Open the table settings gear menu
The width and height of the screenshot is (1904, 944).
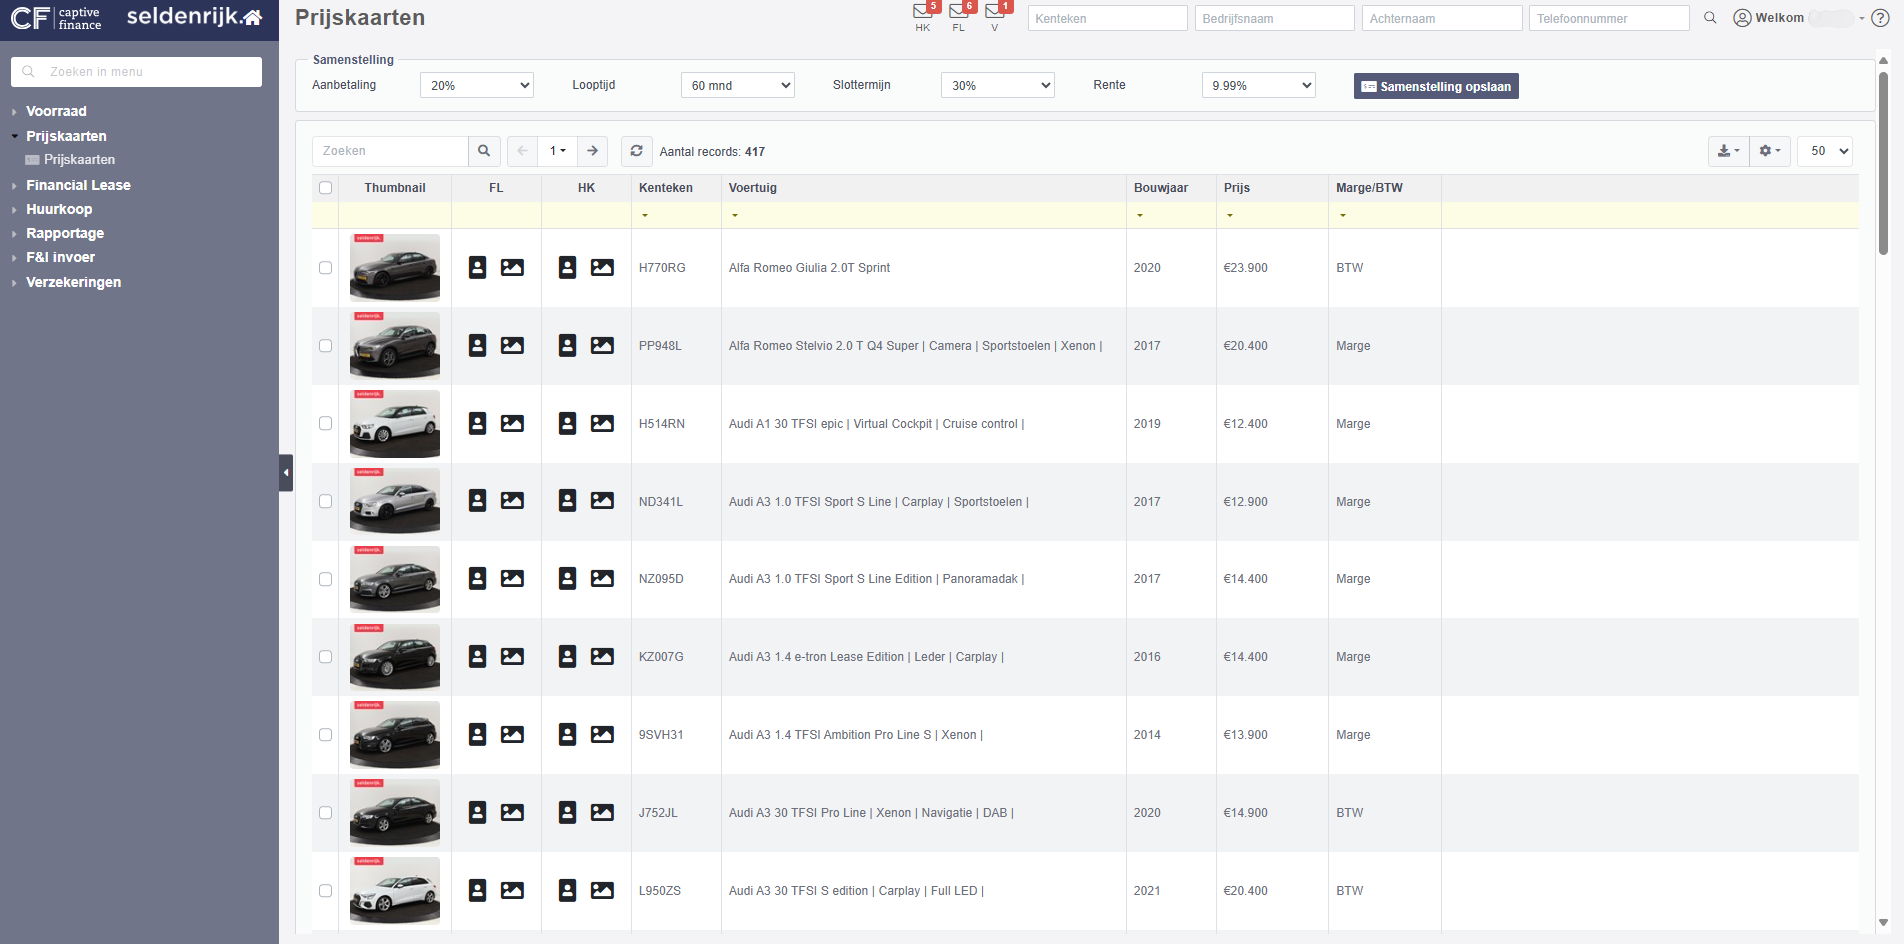click(x=1770, y=151)
